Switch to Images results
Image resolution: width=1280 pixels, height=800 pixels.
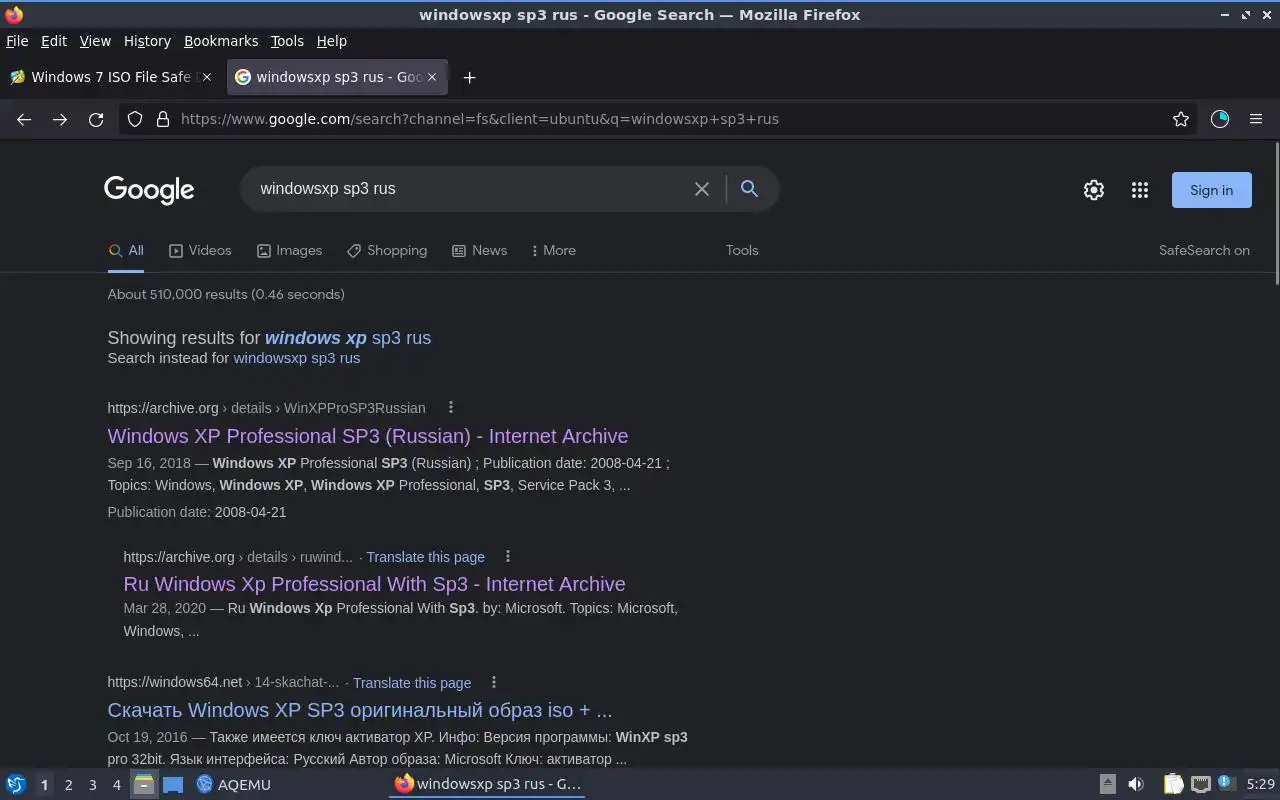pos(289,251)
